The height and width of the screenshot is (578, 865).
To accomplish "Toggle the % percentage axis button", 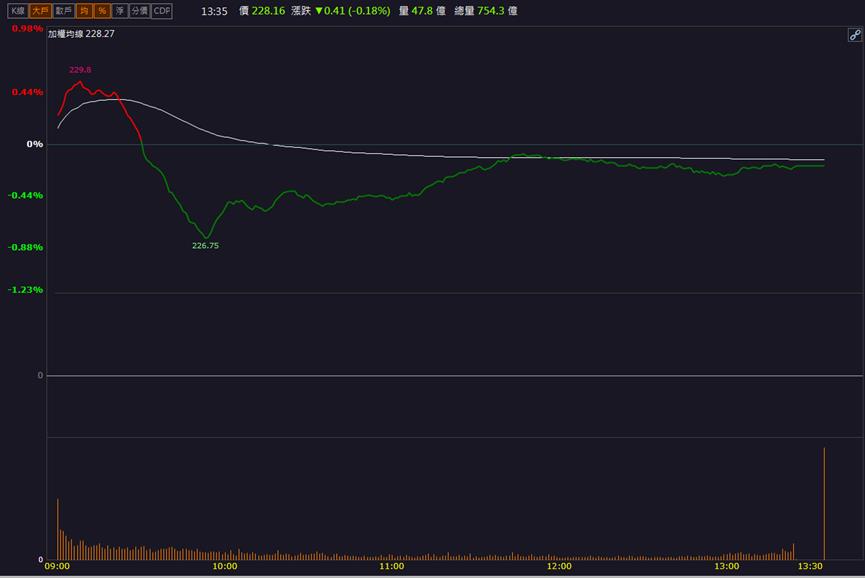I will [102, 10].
